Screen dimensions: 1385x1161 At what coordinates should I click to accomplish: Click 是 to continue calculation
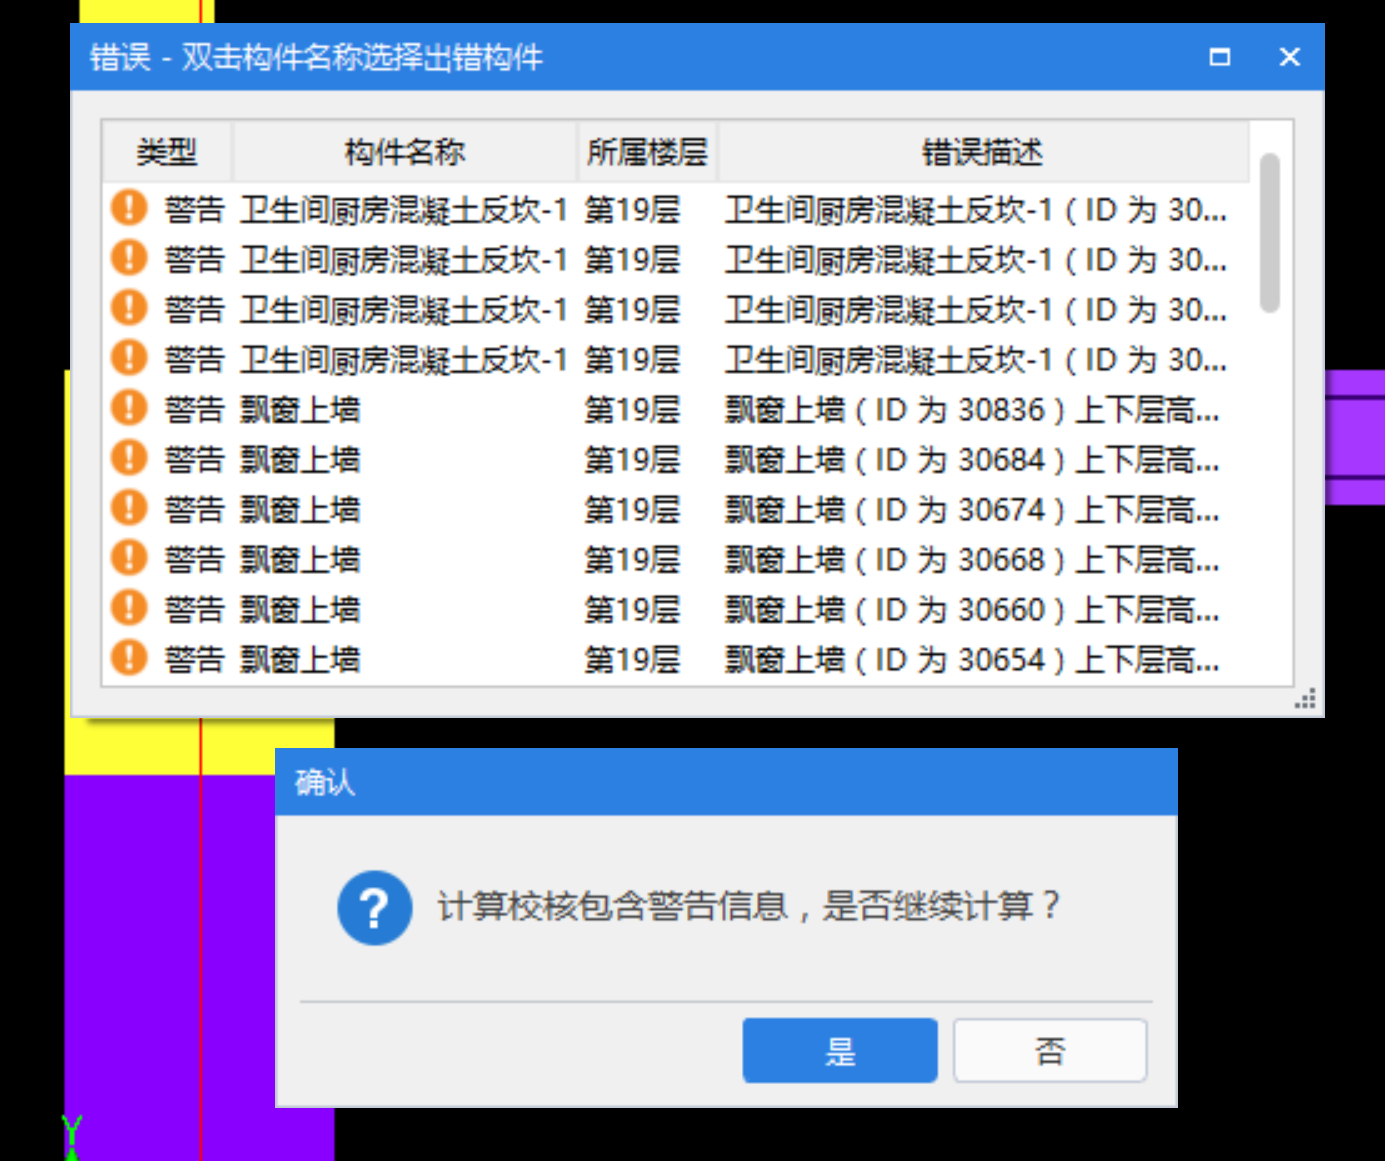click(x=840, y=1050)
